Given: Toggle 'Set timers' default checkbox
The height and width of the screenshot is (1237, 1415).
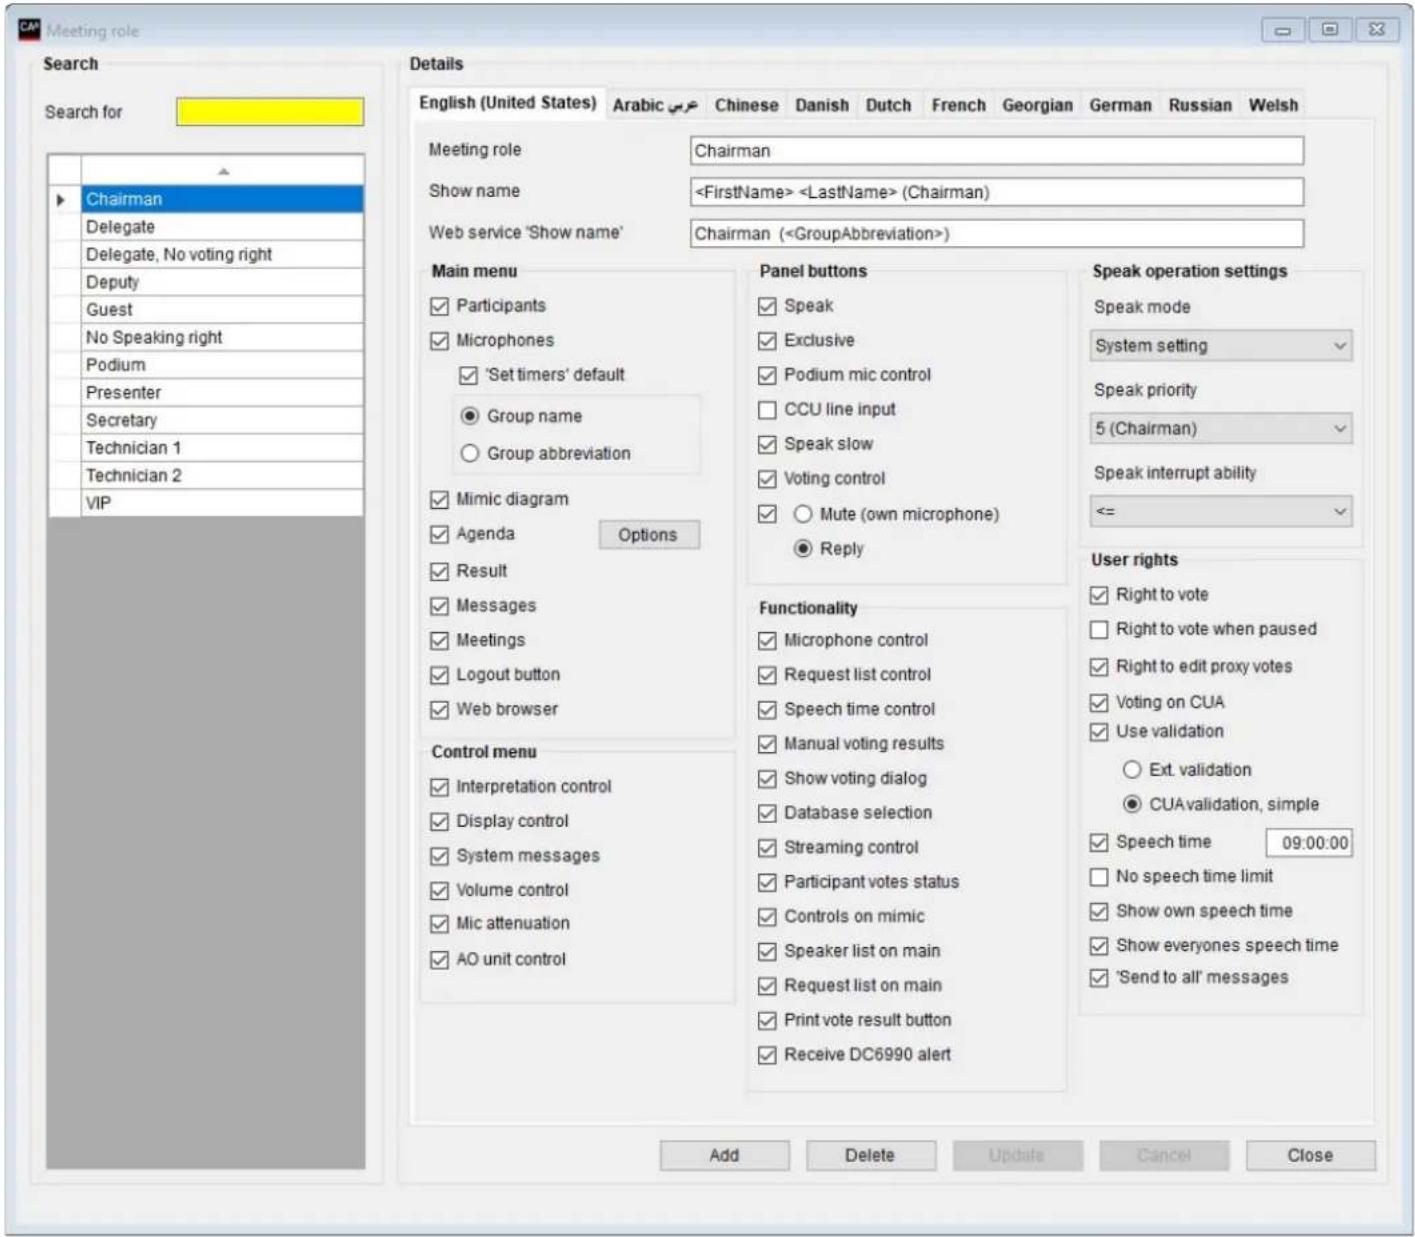Looking at the screenshot, I should (468, 375).
